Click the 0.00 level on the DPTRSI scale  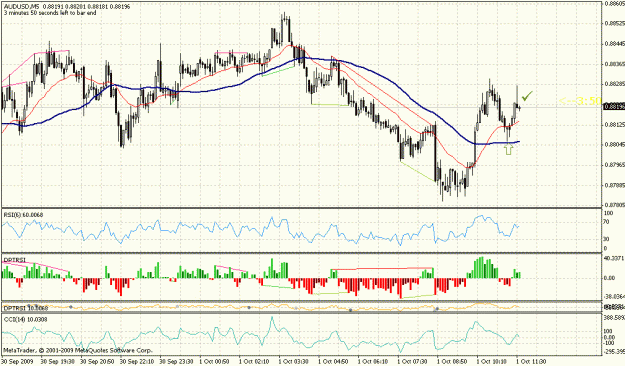pos(610,278)
